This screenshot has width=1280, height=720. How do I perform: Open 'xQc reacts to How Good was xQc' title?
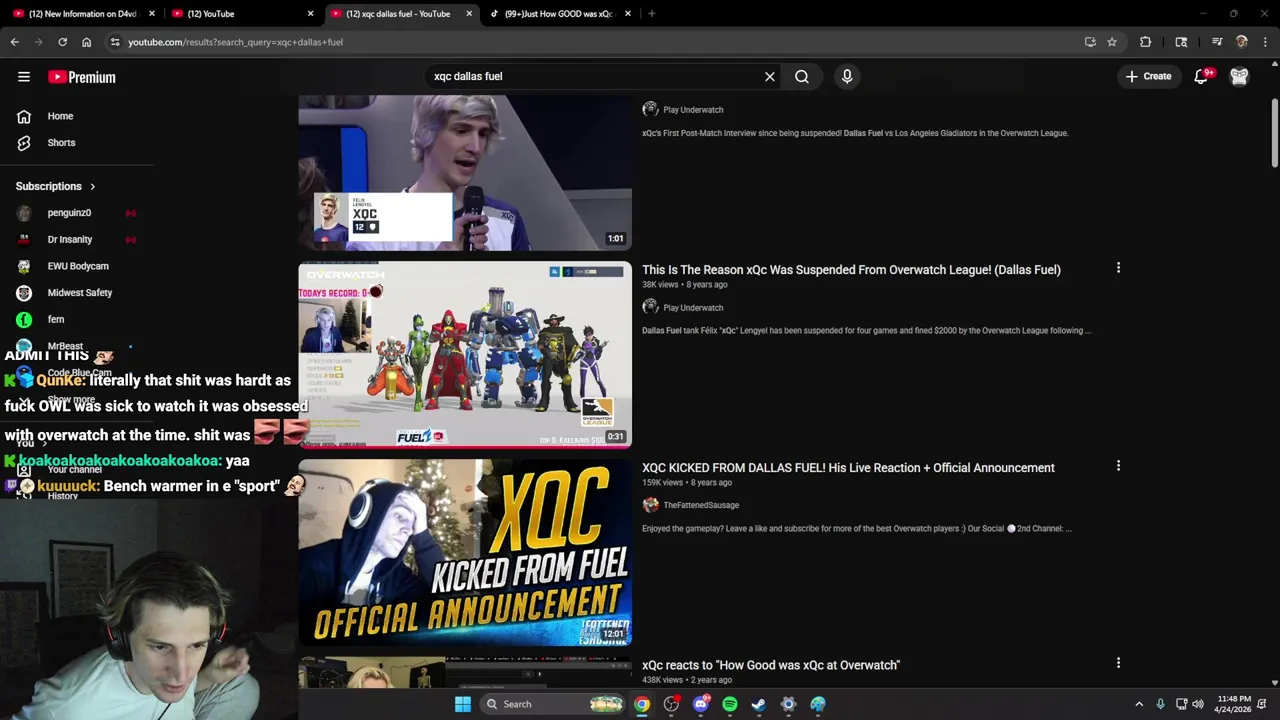point(771,665)
